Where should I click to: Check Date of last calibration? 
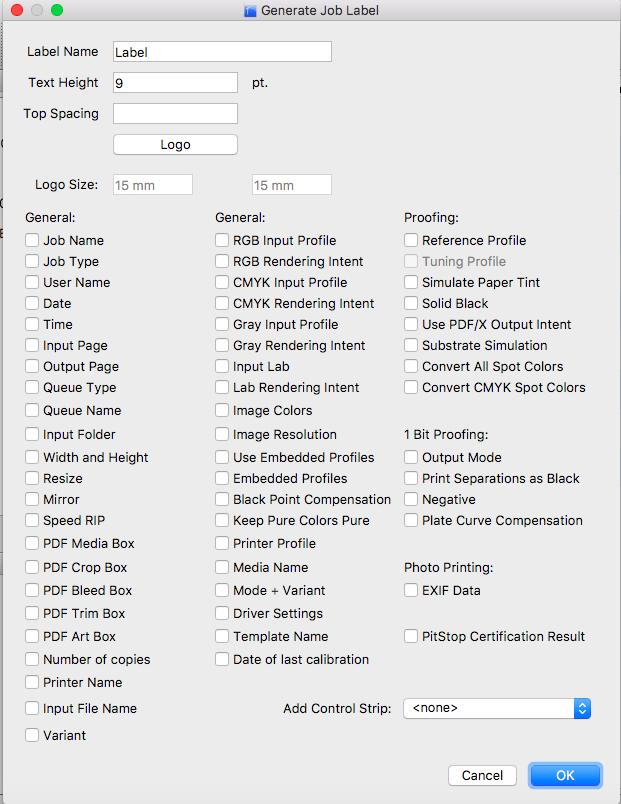click(222, 659)
